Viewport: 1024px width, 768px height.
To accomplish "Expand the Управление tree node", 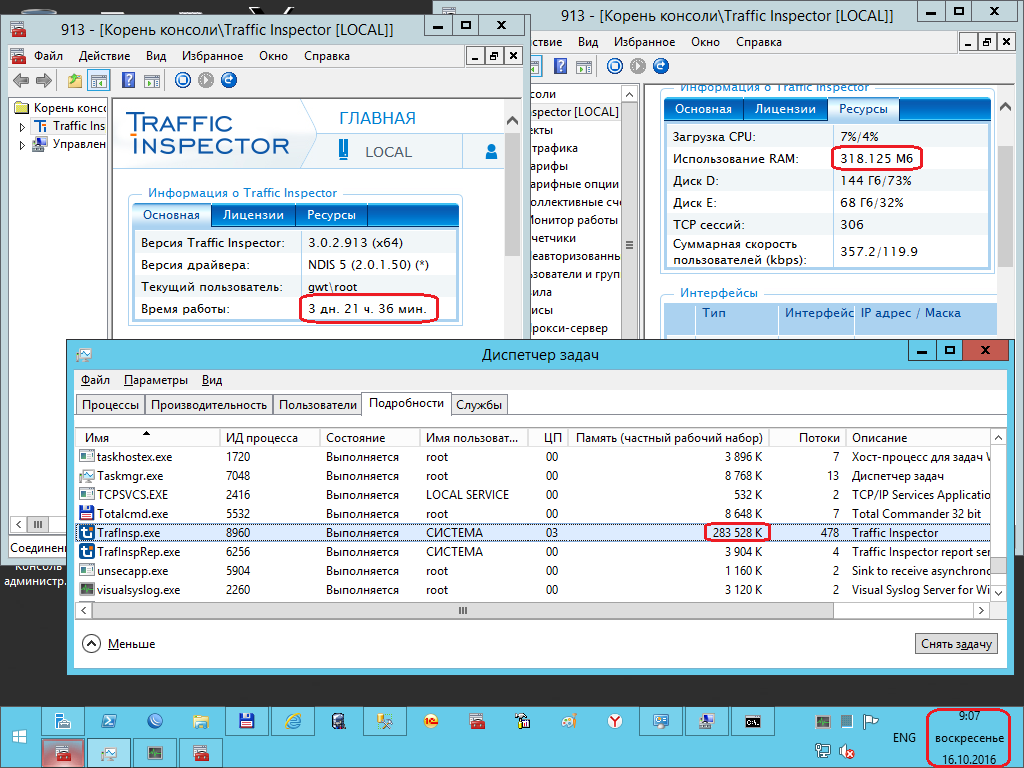I will 22,144.
